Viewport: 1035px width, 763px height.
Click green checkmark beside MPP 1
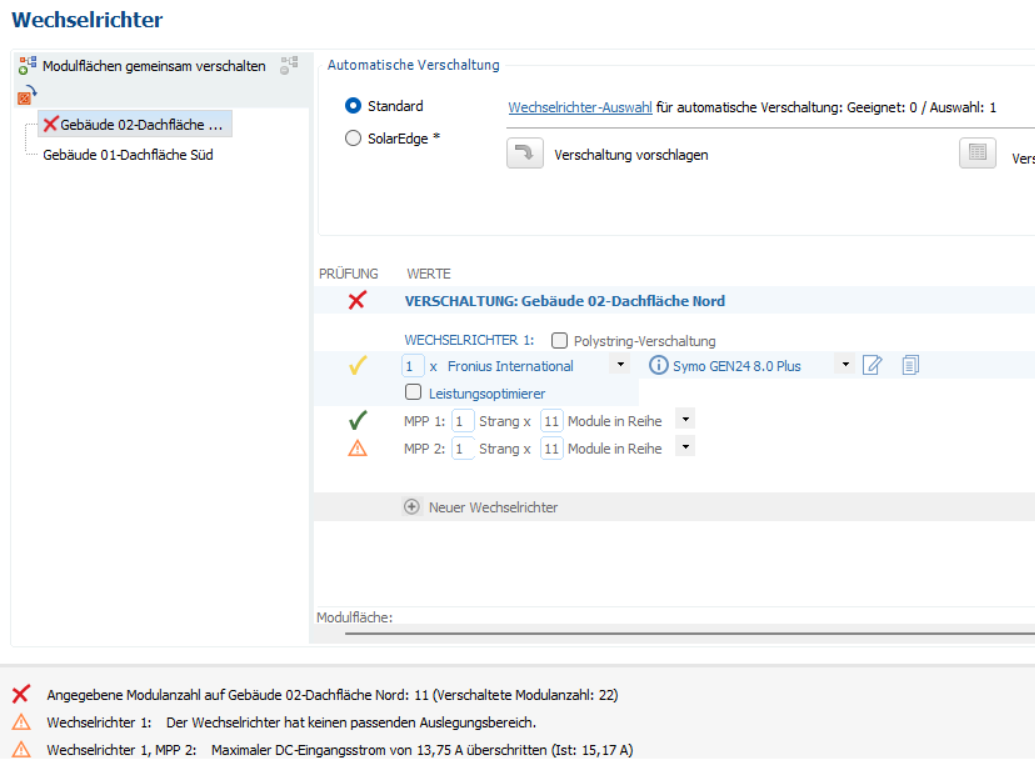click(358, 420)
